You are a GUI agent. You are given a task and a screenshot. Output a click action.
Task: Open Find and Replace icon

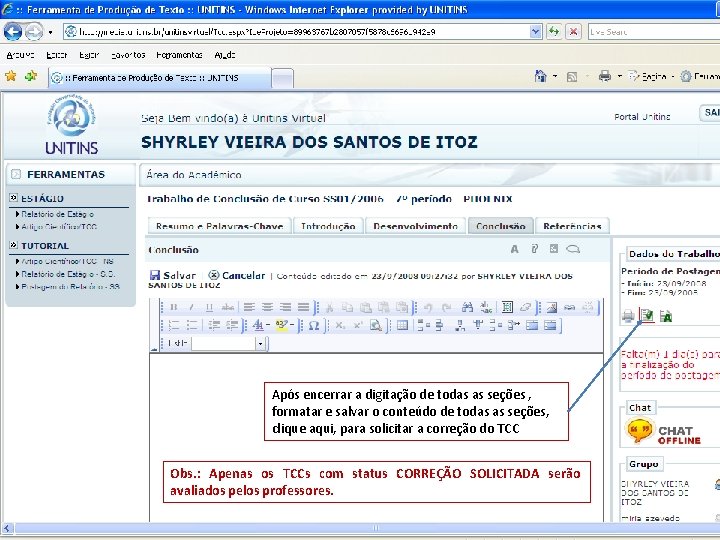pos(485,307)
